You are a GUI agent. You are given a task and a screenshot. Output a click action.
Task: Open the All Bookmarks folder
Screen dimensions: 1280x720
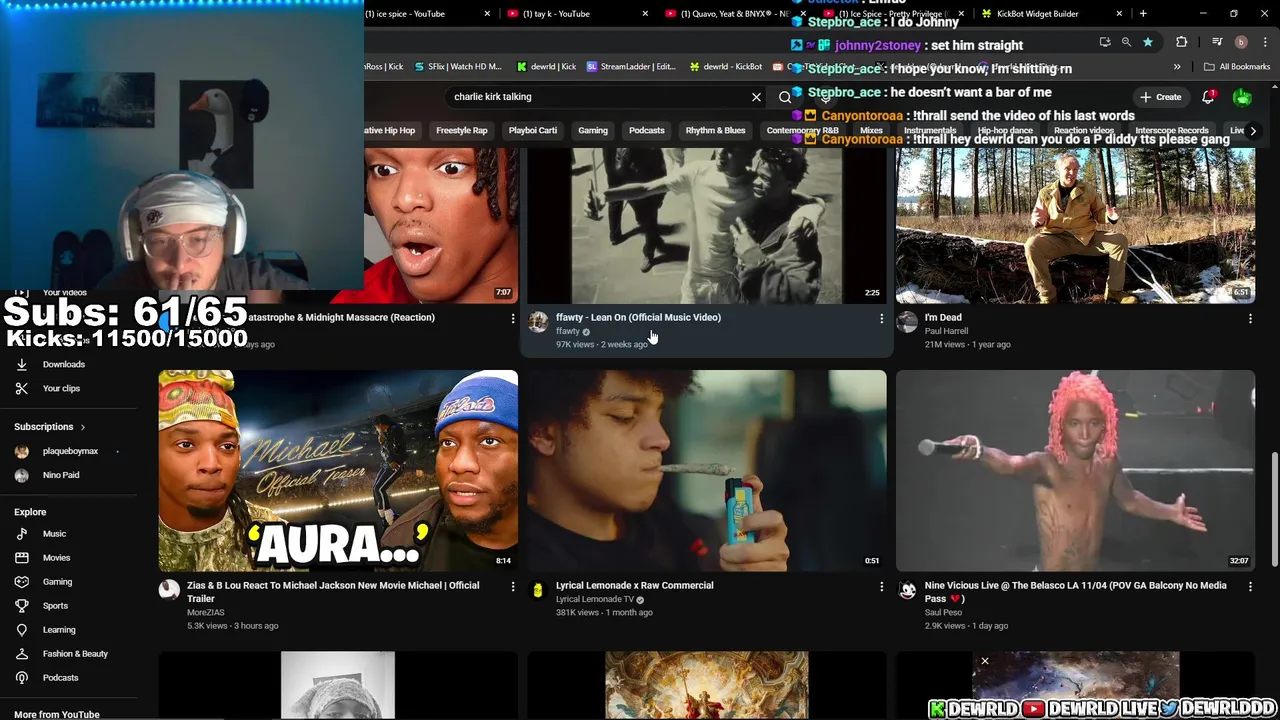point(1237,67)
